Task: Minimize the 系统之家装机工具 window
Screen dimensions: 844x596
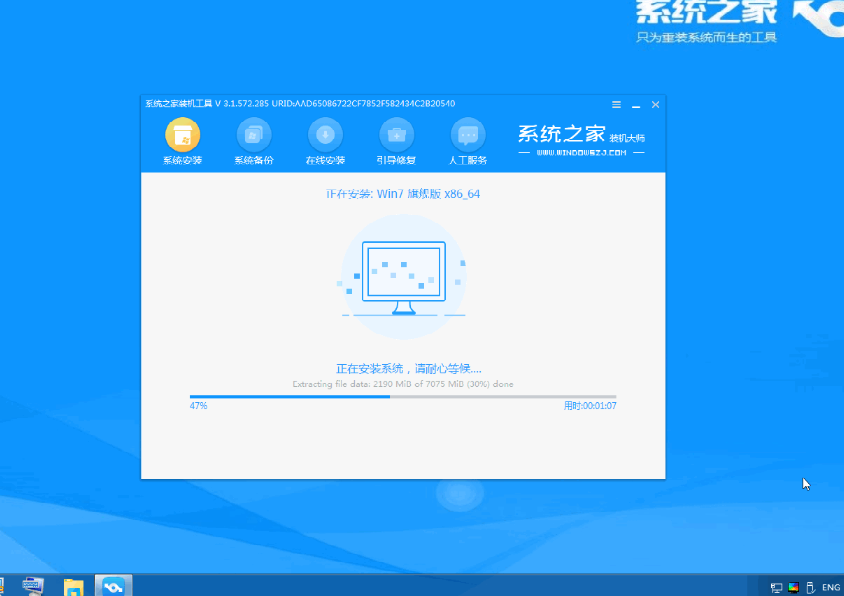Action: tap(636, 105)
